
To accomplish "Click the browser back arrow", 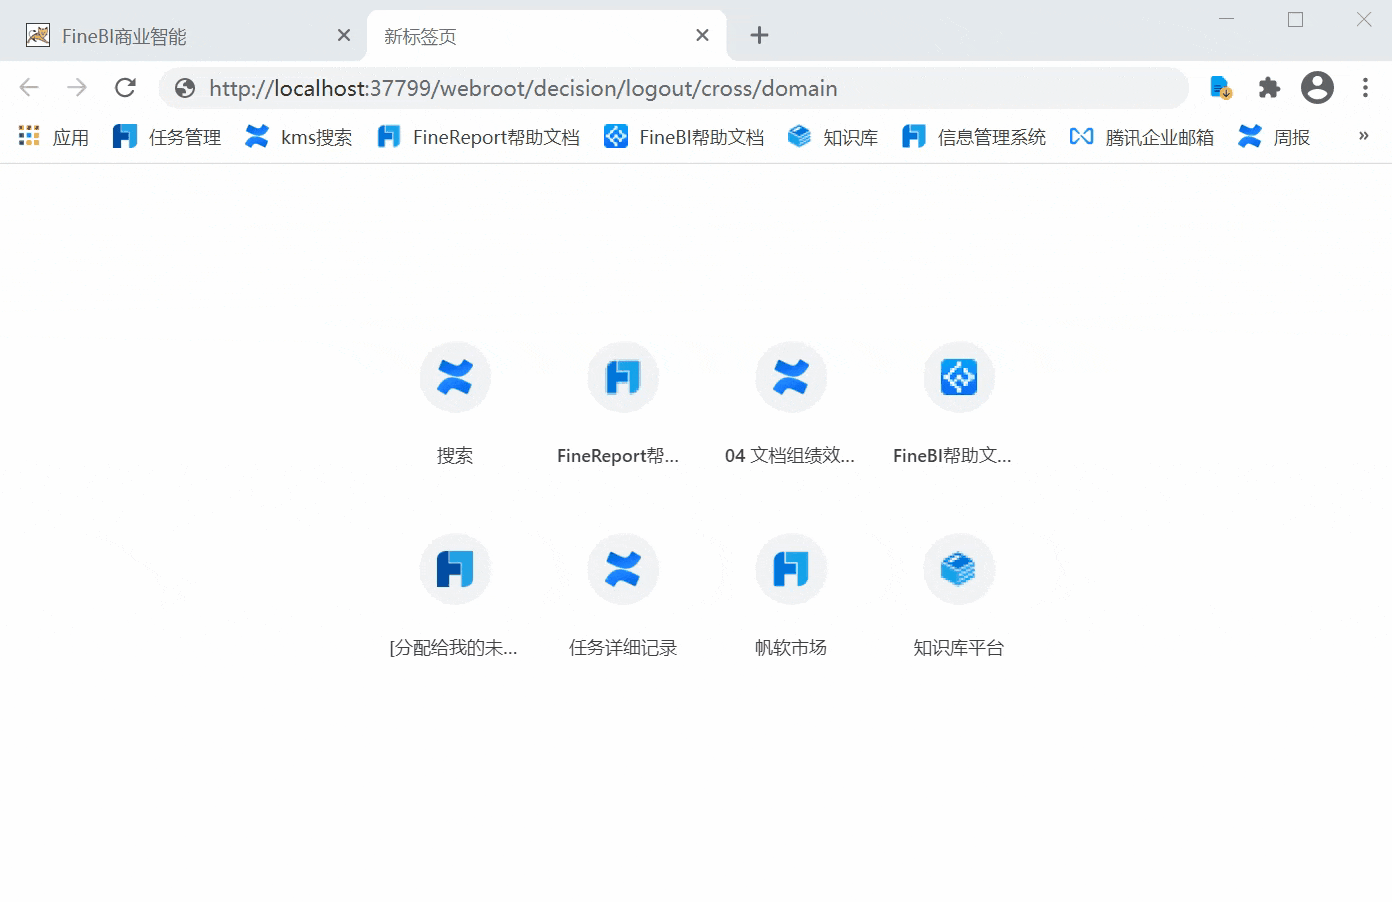I will 29,88.
